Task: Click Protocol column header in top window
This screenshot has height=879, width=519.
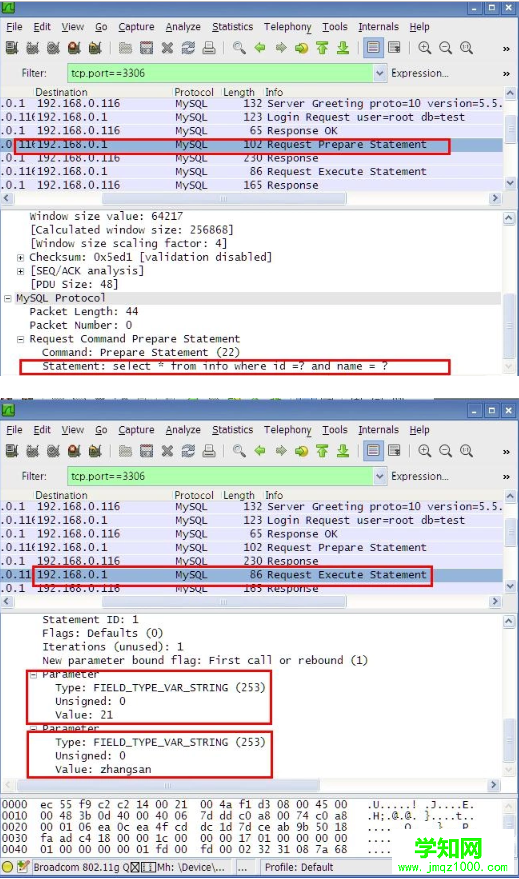Action: 194,92
